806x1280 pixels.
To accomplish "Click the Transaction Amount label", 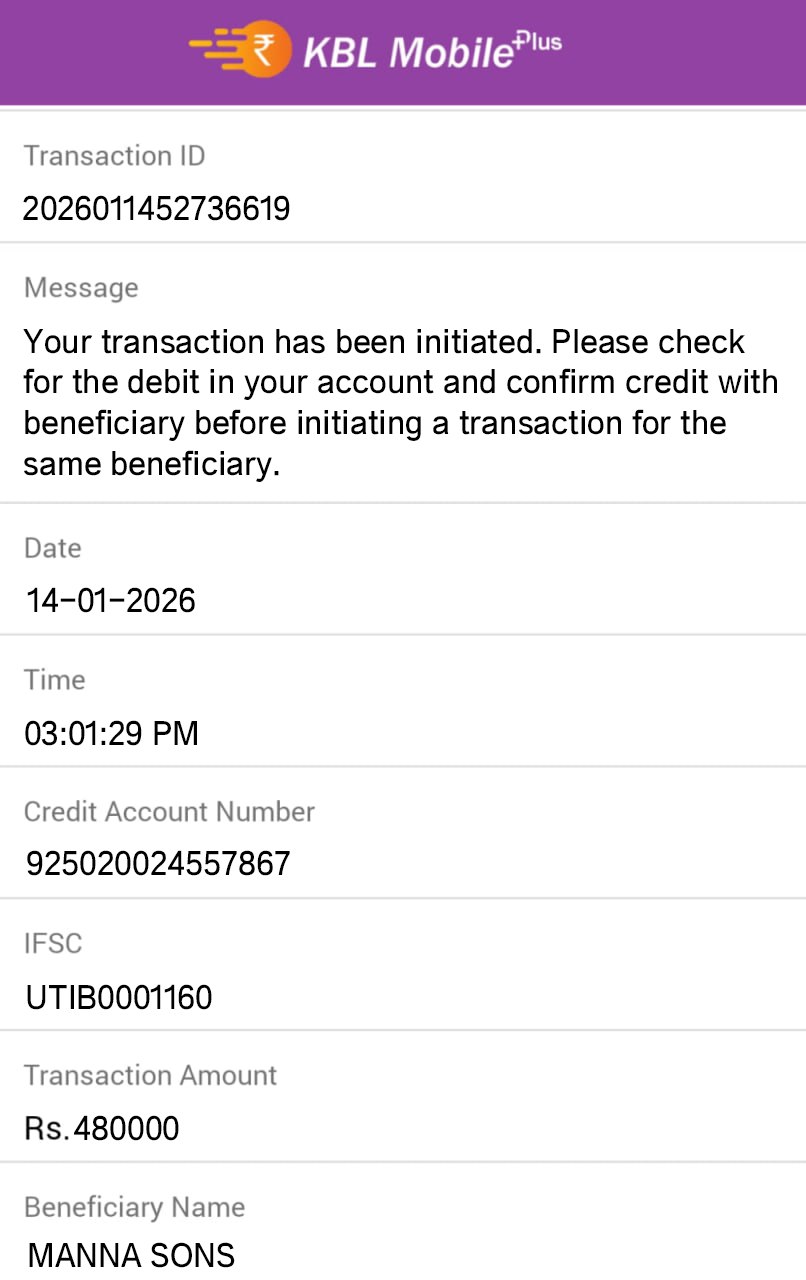I will 150,1075.
